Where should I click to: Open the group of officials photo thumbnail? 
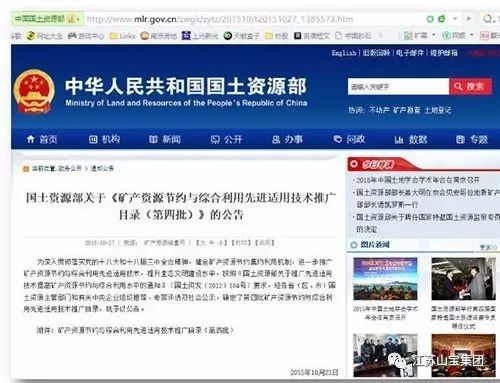pos(385,355)
